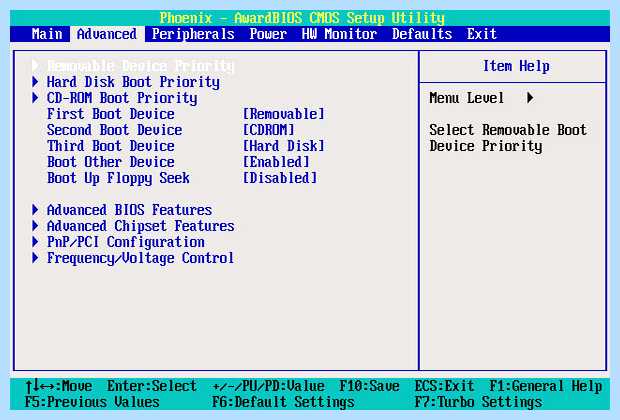Click arrow beside Frequency/Voltage Control
This screenshot has height=420, width=620.
coord(36,257)
